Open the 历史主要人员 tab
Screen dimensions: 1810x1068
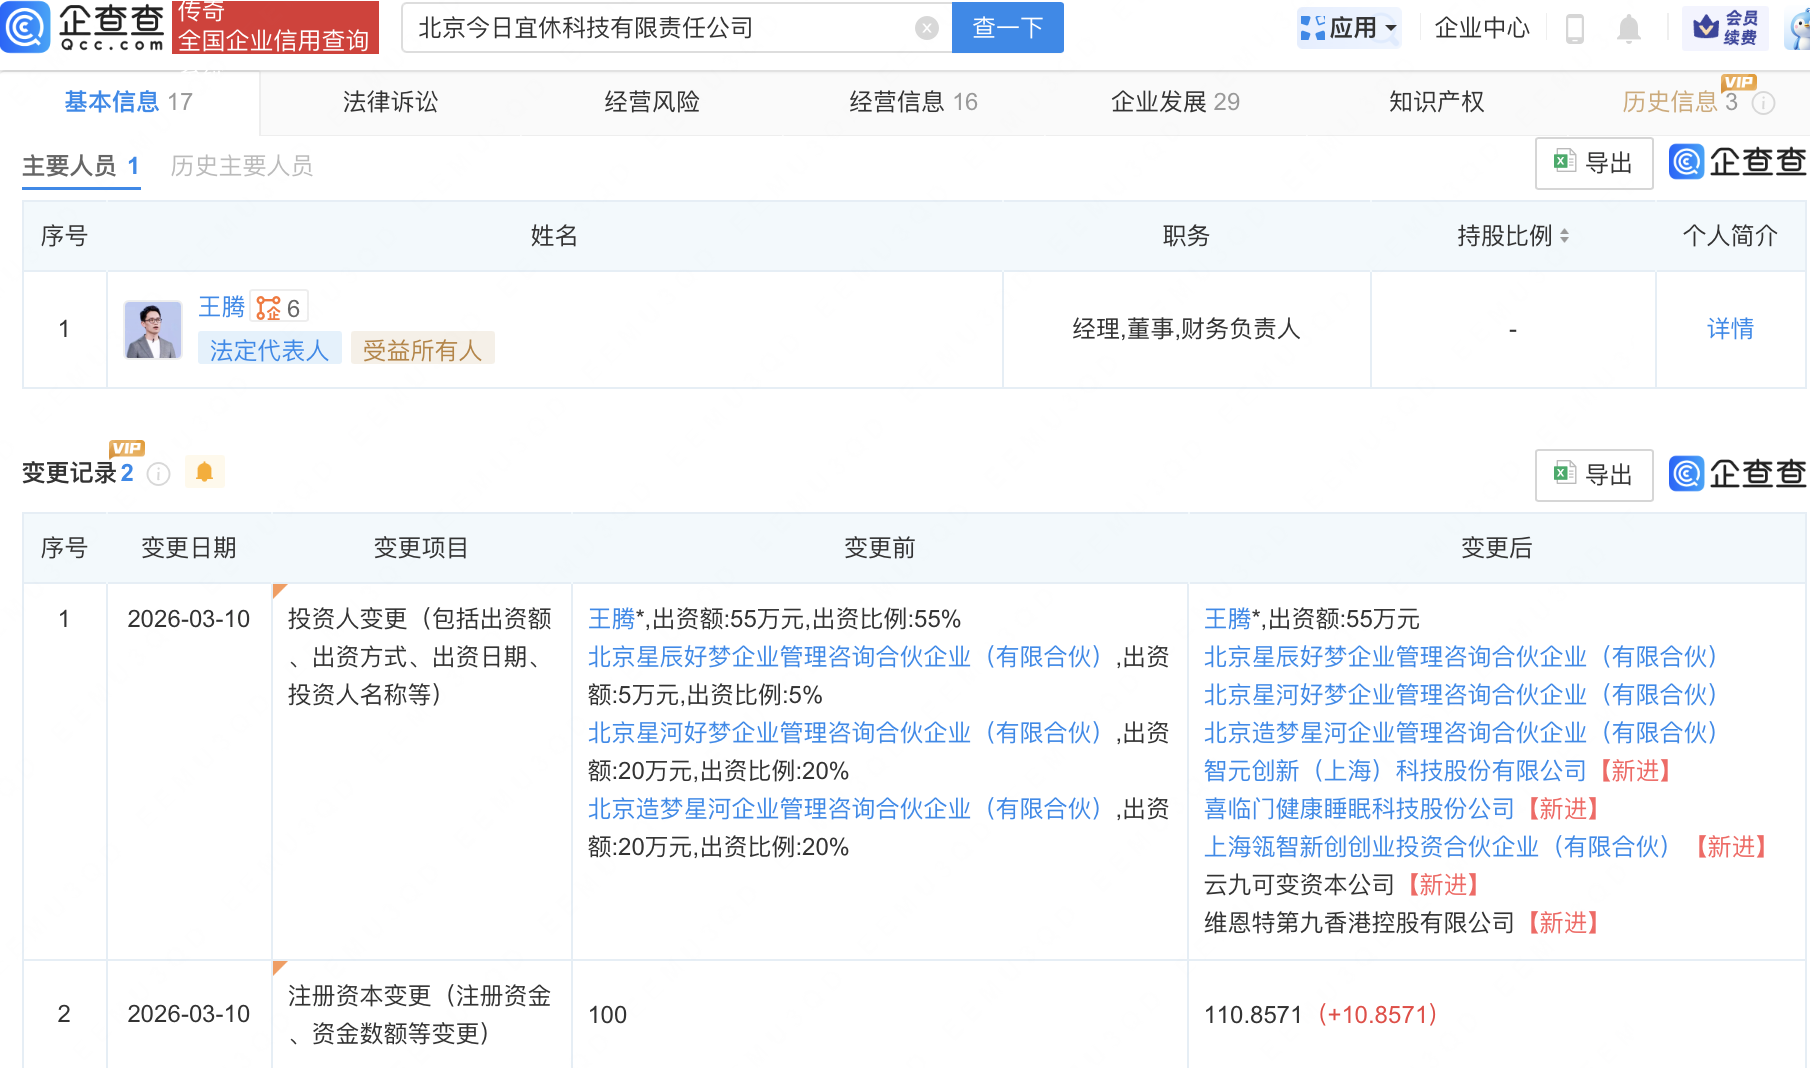point(241,166)
